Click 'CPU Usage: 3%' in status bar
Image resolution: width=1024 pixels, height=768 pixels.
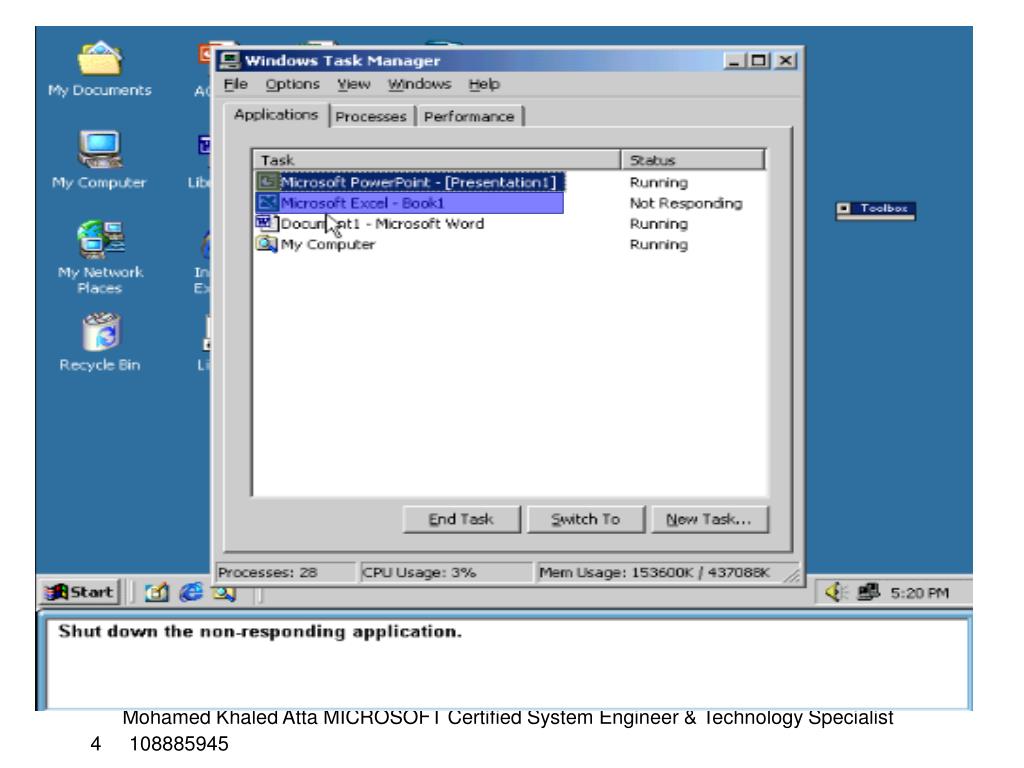pyautogui.click(x=419, y=573)
